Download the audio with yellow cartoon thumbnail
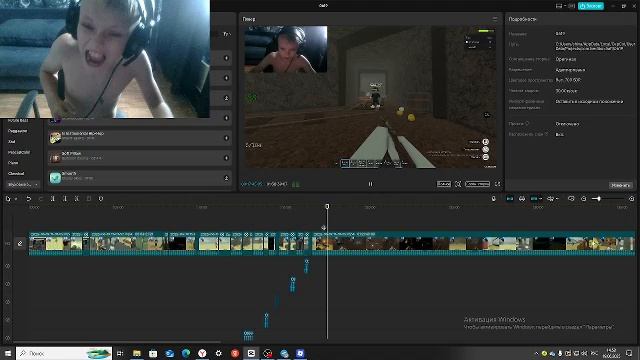 click(226, 138)
